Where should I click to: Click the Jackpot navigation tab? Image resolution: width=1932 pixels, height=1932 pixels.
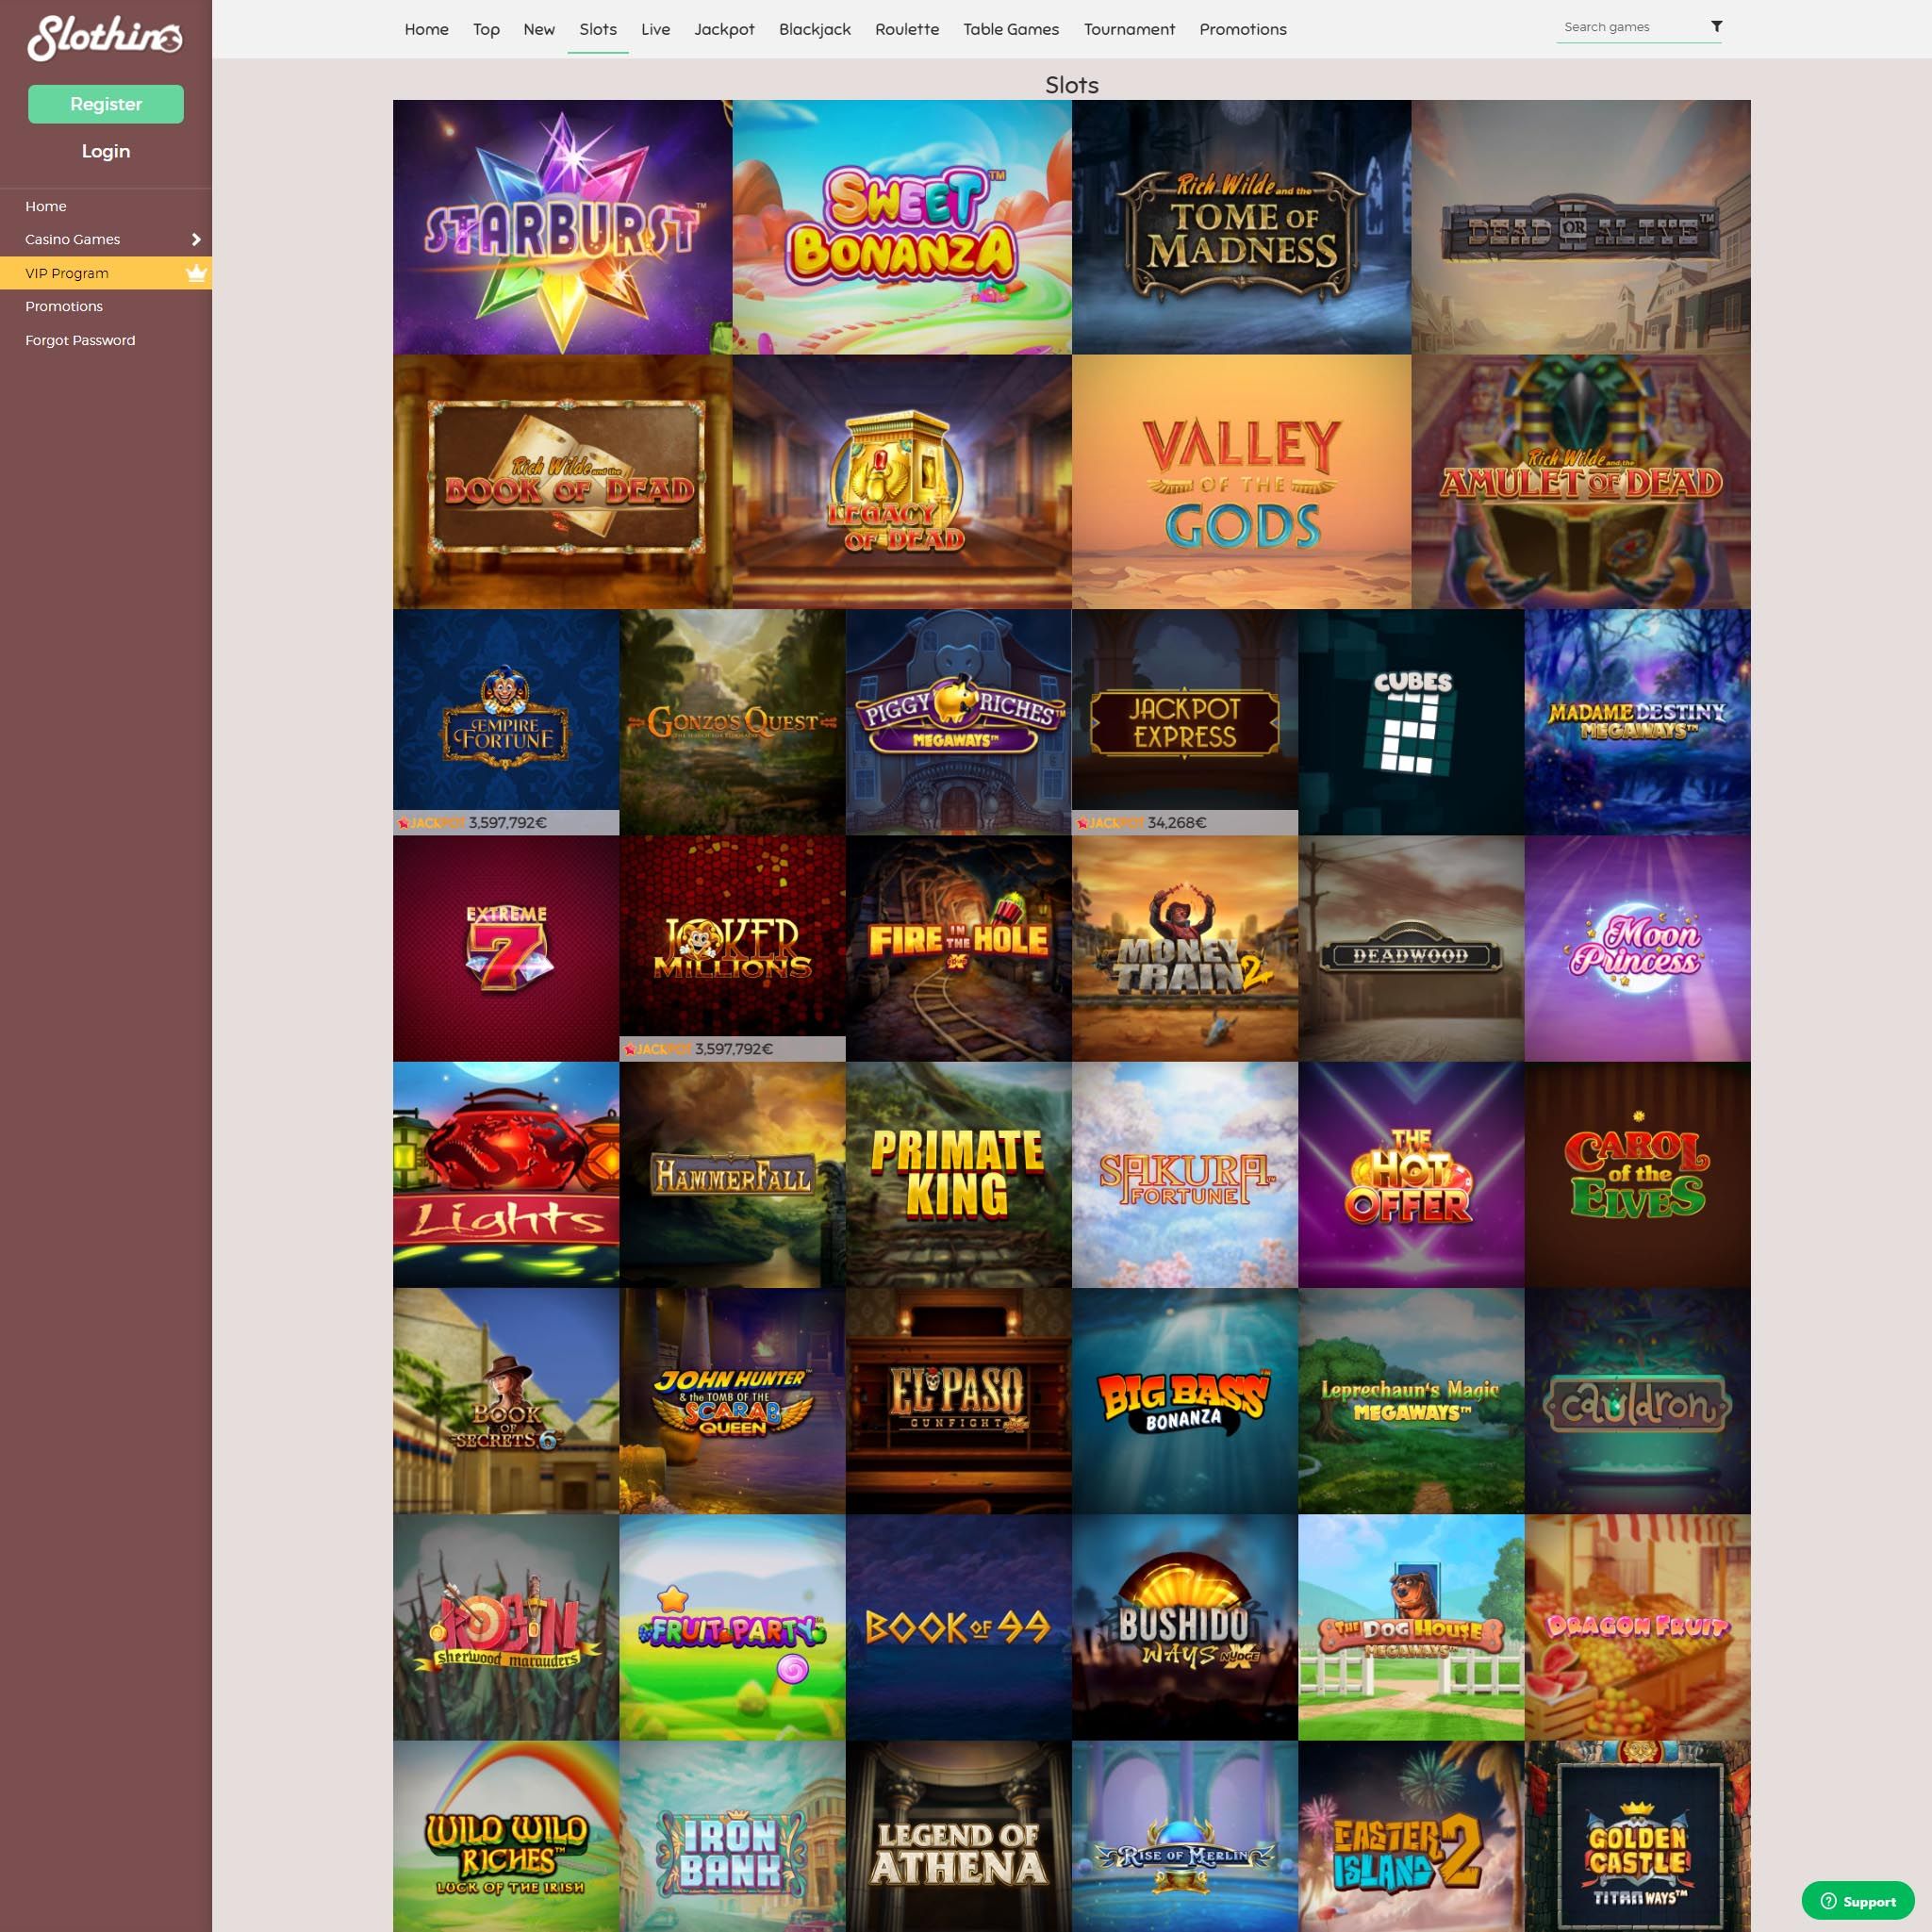tap(722, 28)
